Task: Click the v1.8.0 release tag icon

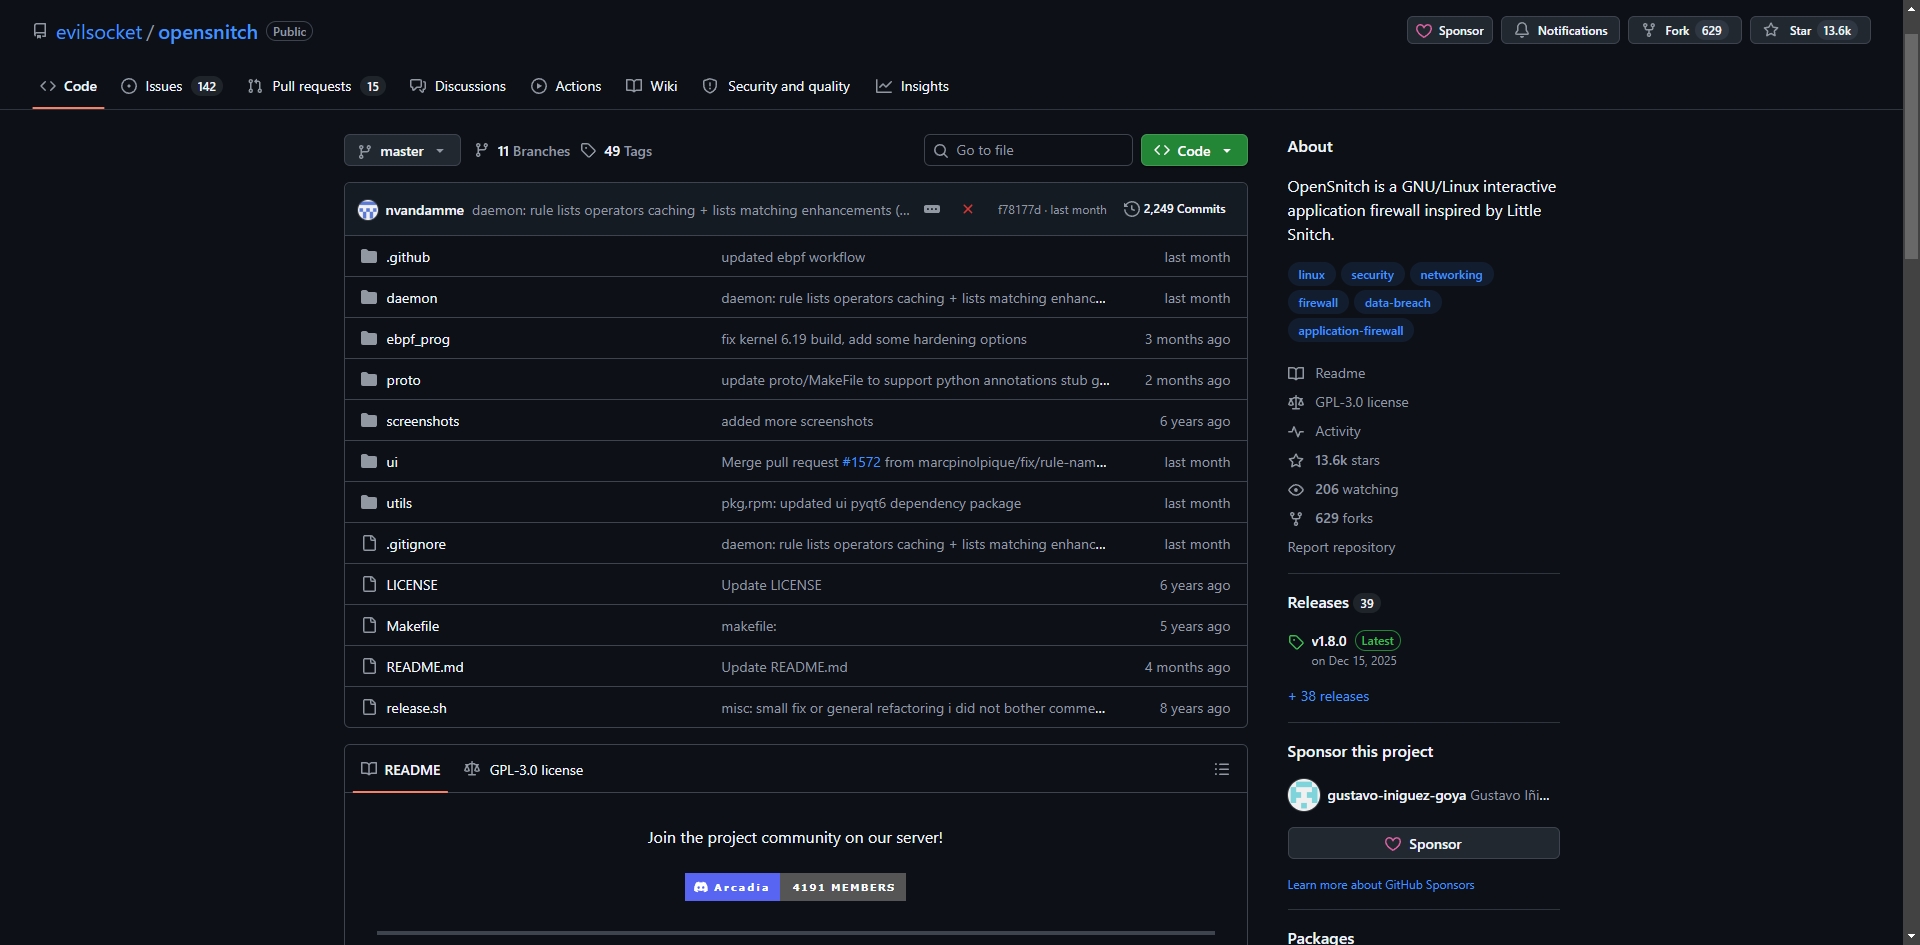Action: tap(1296, 642)
